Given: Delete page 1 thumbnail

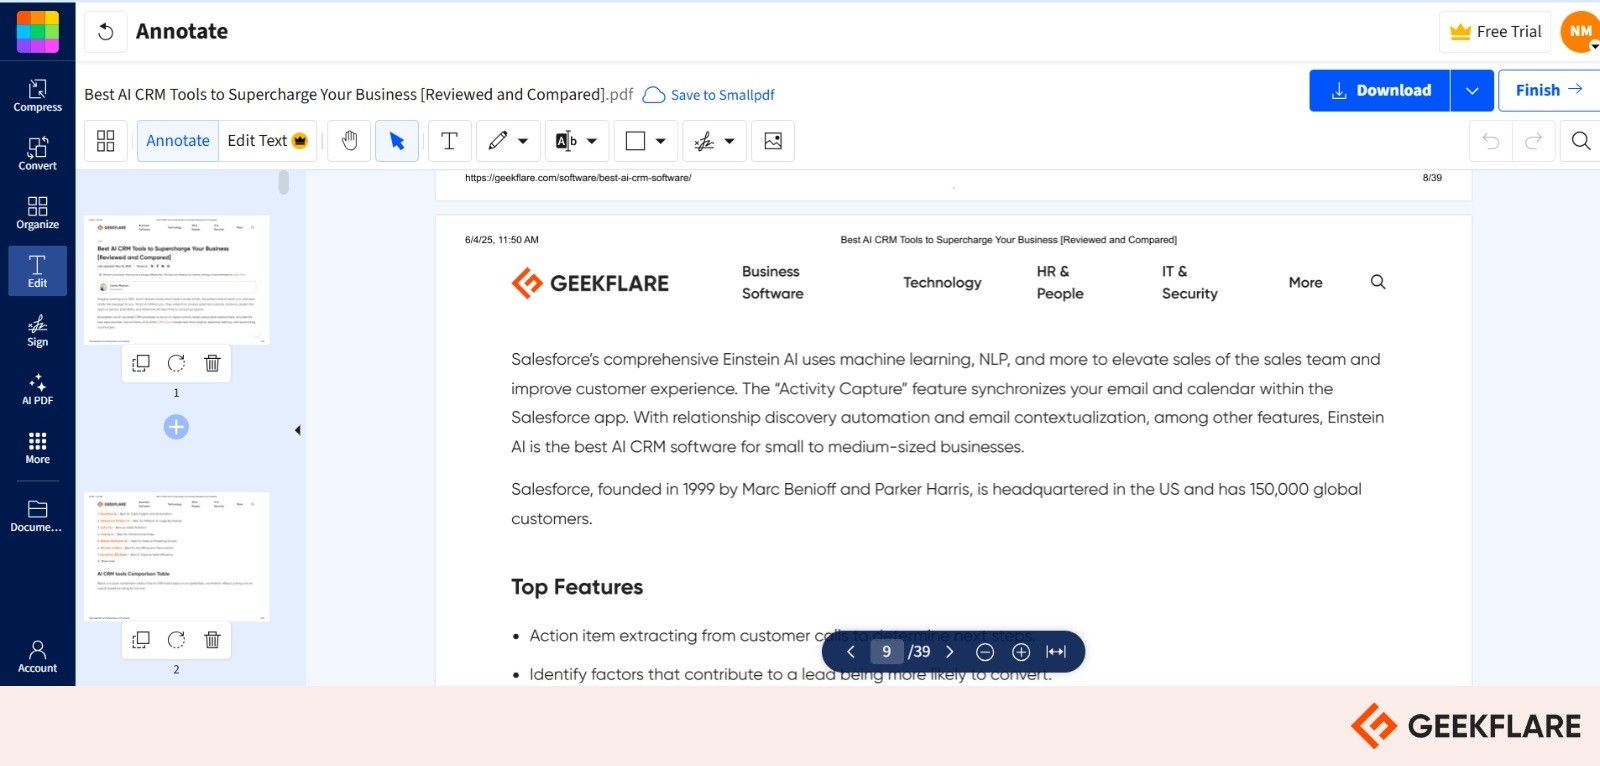Looking at the screenshot, I should [212, 363].
